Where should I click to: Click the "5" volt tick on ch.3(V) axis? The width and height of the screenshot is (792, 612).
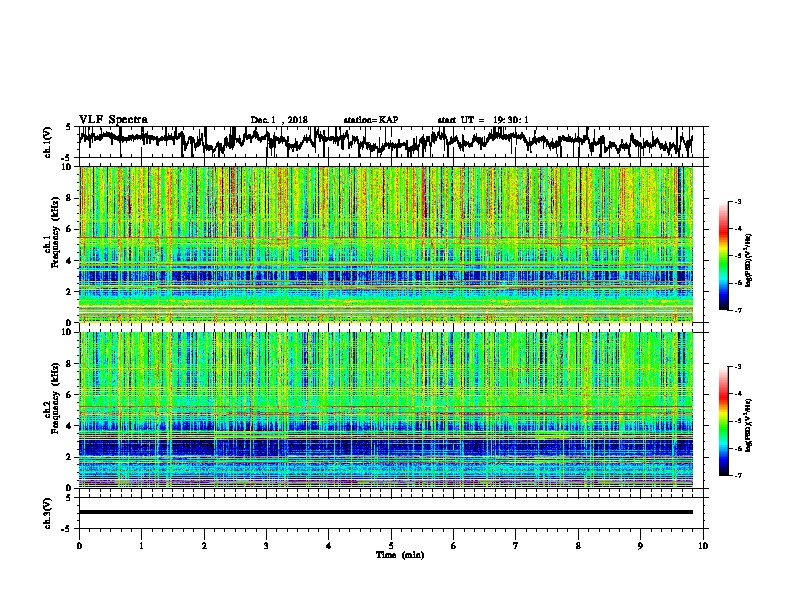(68, 498)
